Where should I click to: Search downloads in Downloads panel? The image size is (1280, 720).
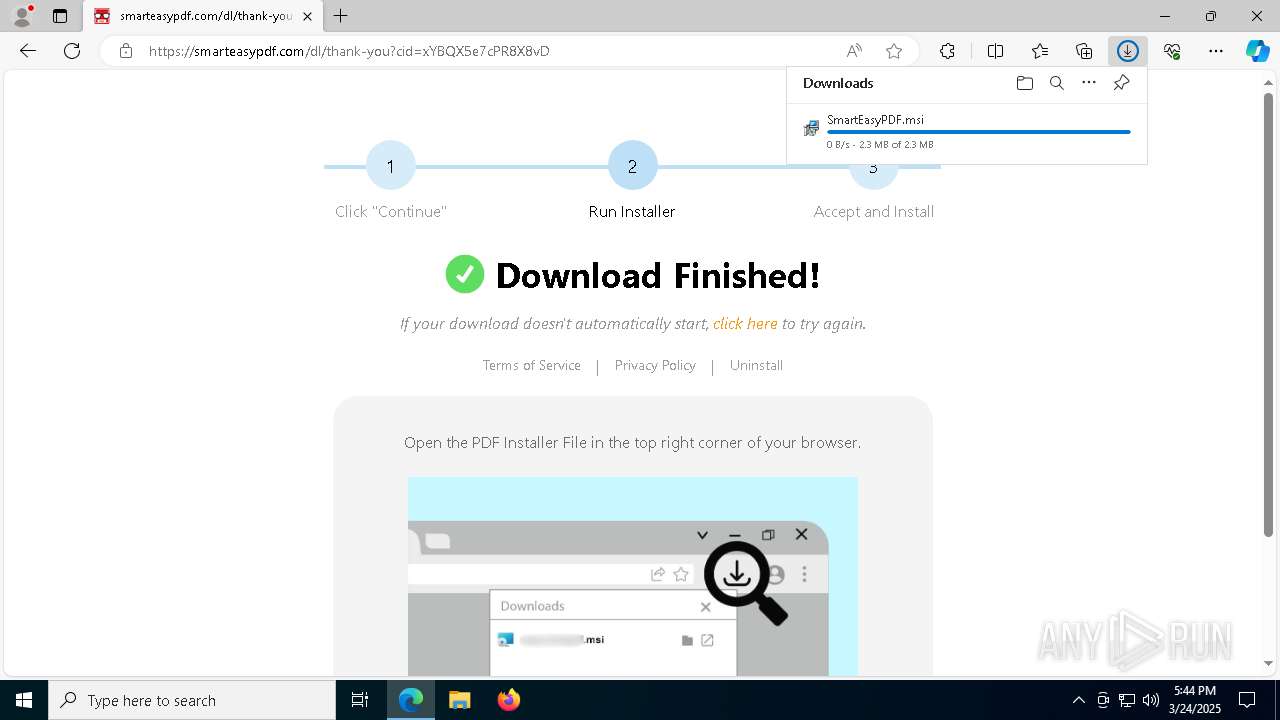point(1057,83)
